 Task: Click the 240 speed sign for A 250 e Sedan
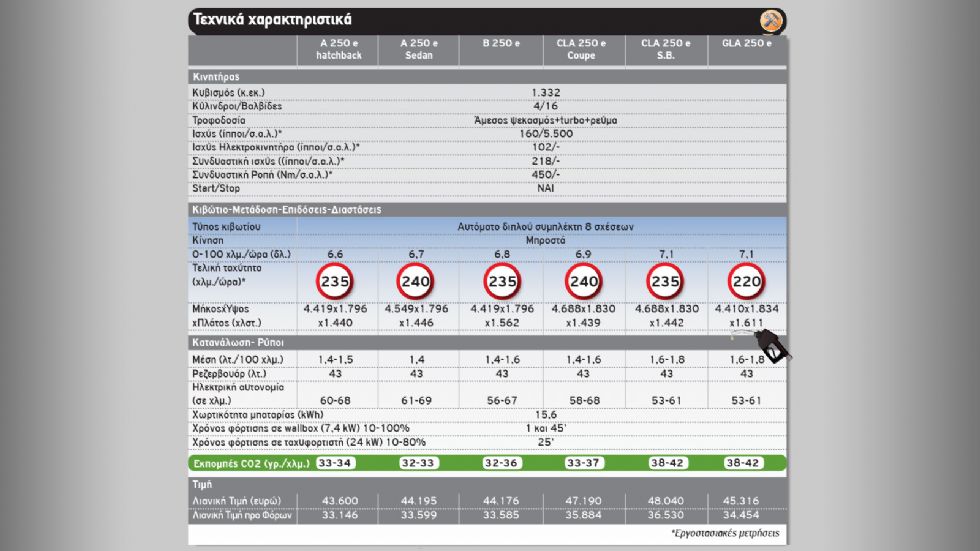tap(416, 282)
